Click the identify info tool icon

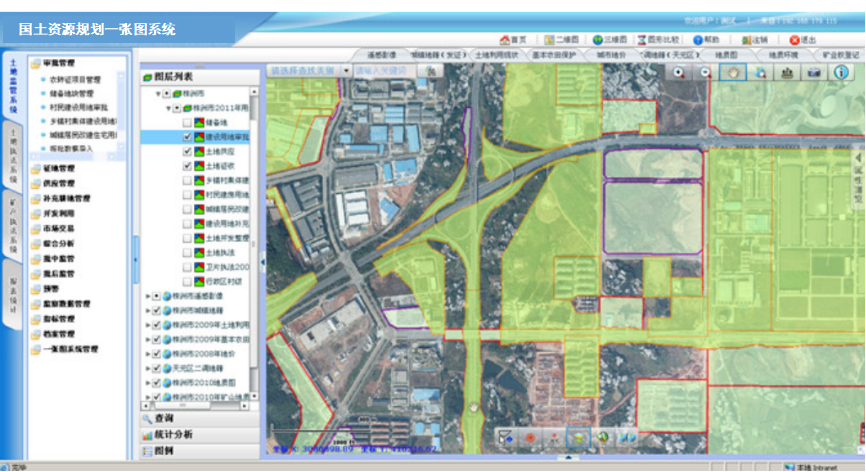(841, 72)
